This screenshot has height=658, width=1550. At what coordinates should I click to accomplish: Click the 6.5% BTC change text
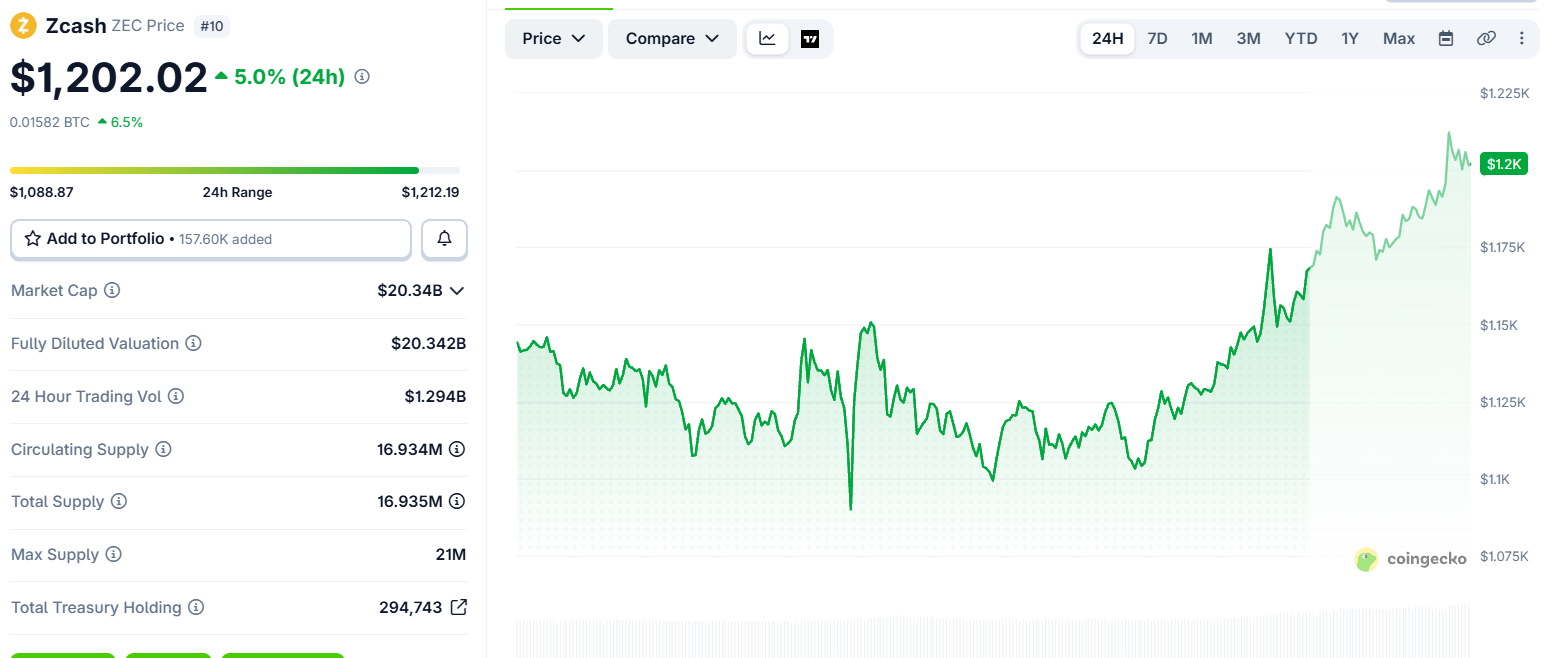[126, 122]
